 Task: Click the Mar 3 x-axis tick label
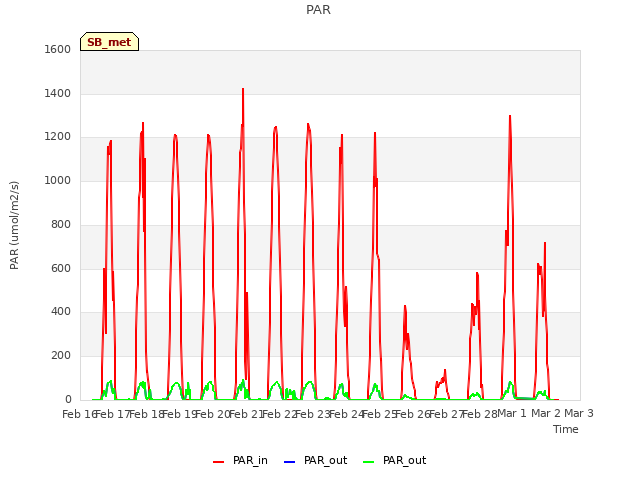579,413
